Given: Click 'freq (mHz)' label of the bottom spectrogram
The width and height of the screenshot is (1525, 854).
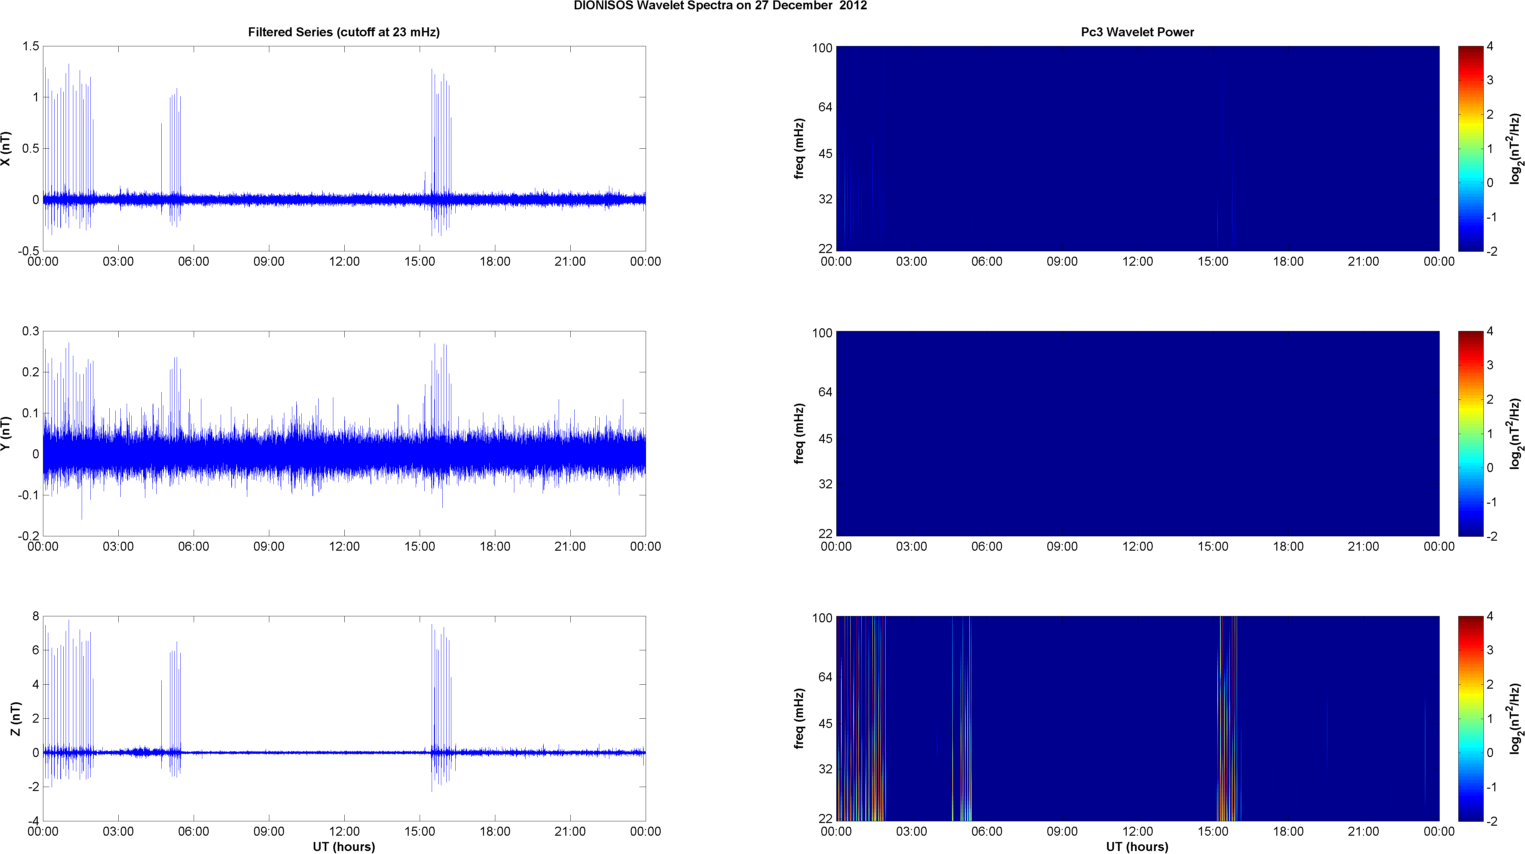Looking at the screenshot, I should coord(799,718).
